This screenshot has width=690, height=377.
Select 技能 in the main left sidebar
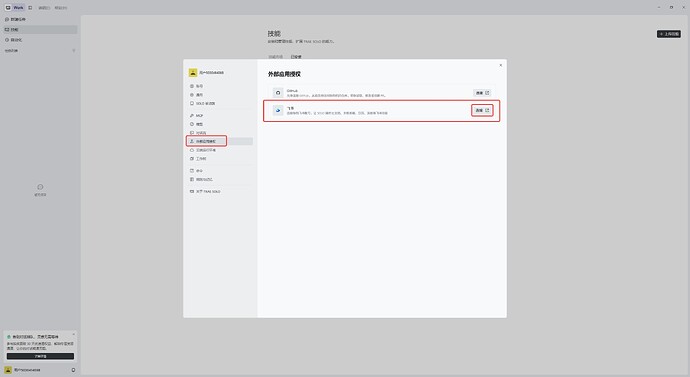[x=40, y=29]
